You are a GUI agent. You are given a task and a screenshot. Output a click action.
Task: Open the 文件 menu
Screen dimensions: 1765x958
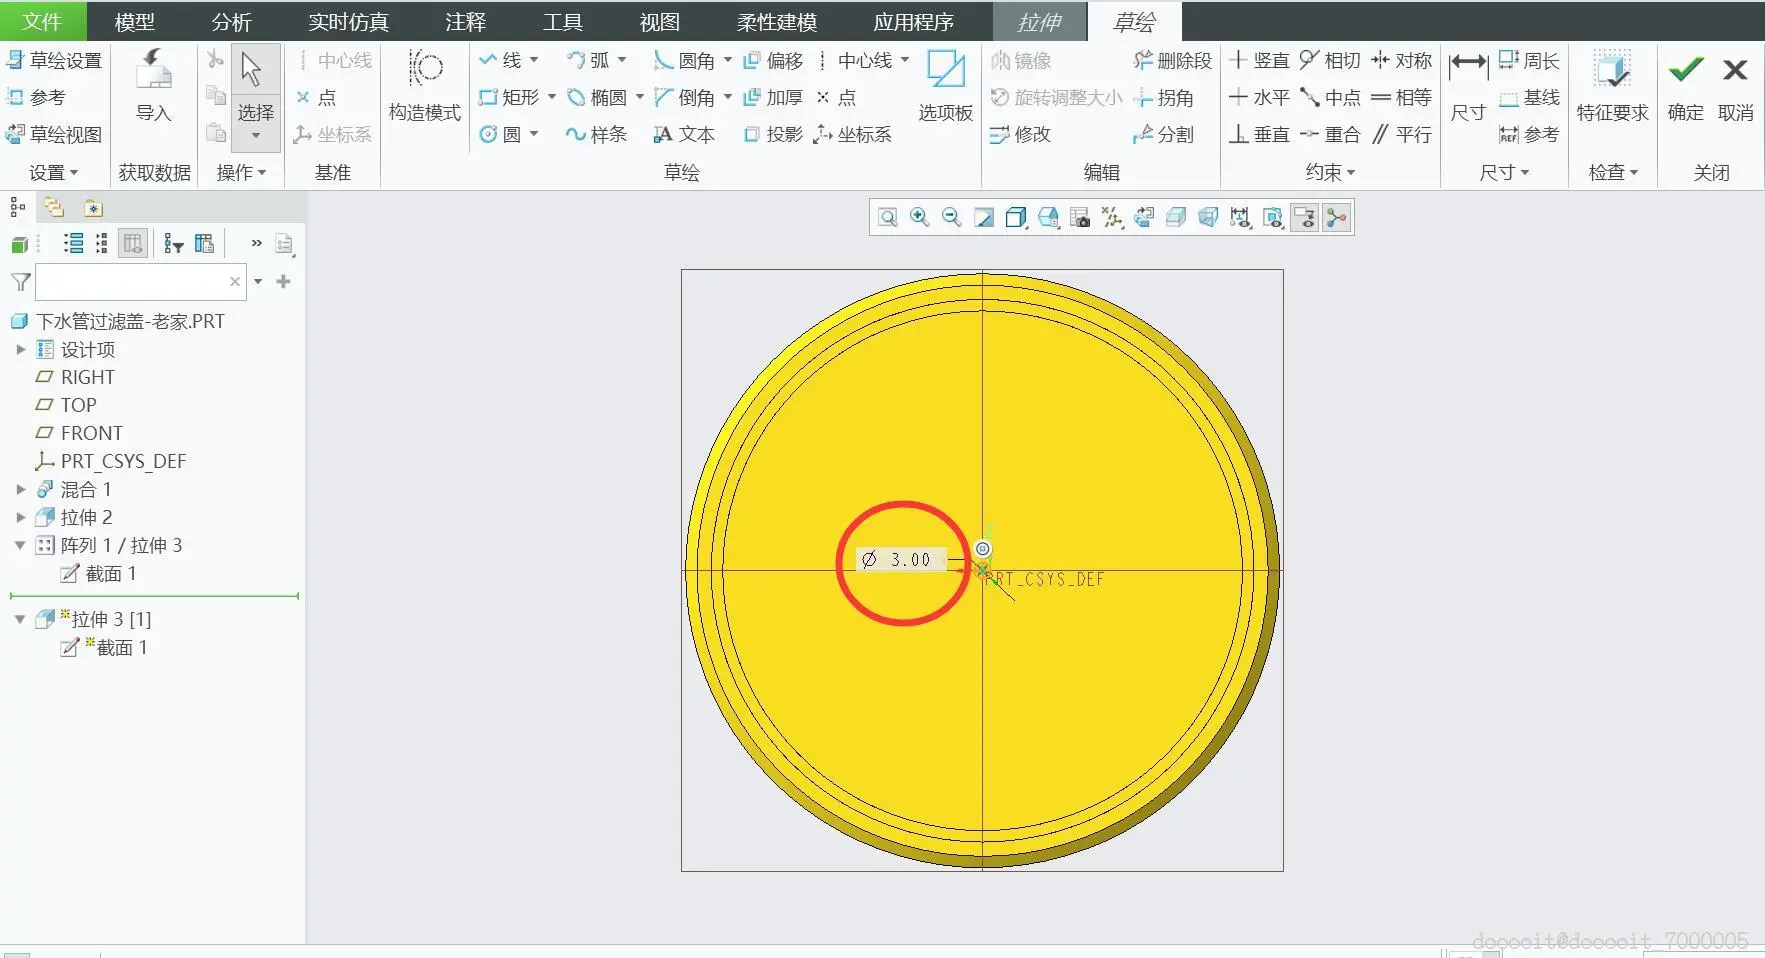pyautogui.click(x=42, y=21)
